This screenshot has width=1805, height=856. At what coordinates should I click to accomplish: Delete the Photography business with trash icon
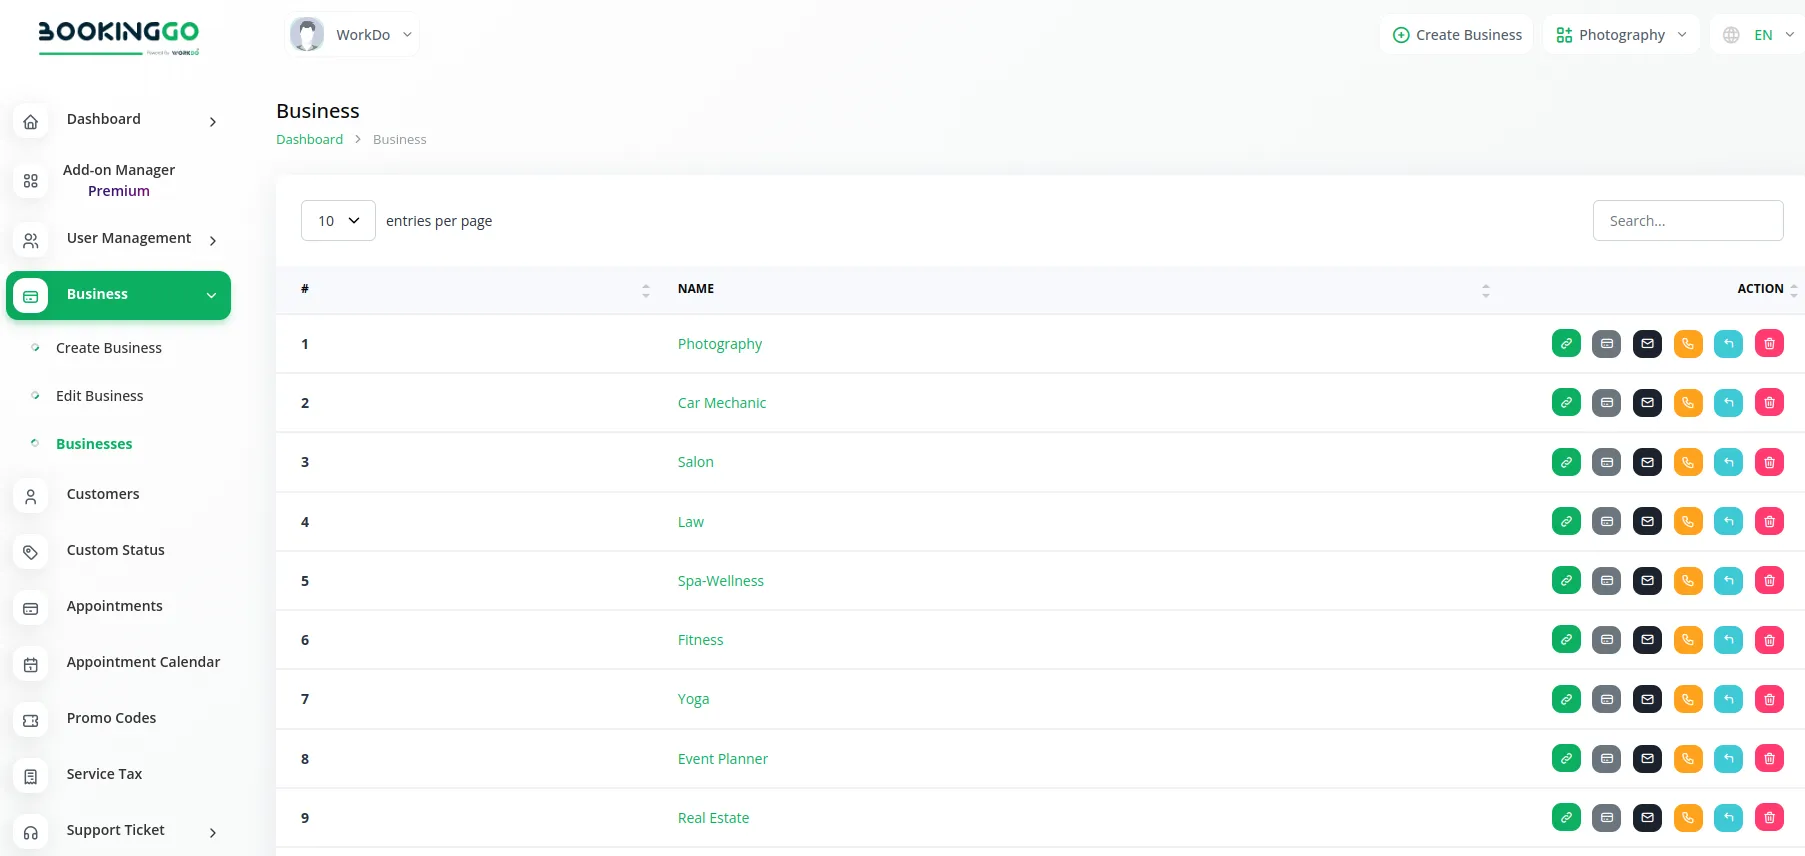(1769, 344)
